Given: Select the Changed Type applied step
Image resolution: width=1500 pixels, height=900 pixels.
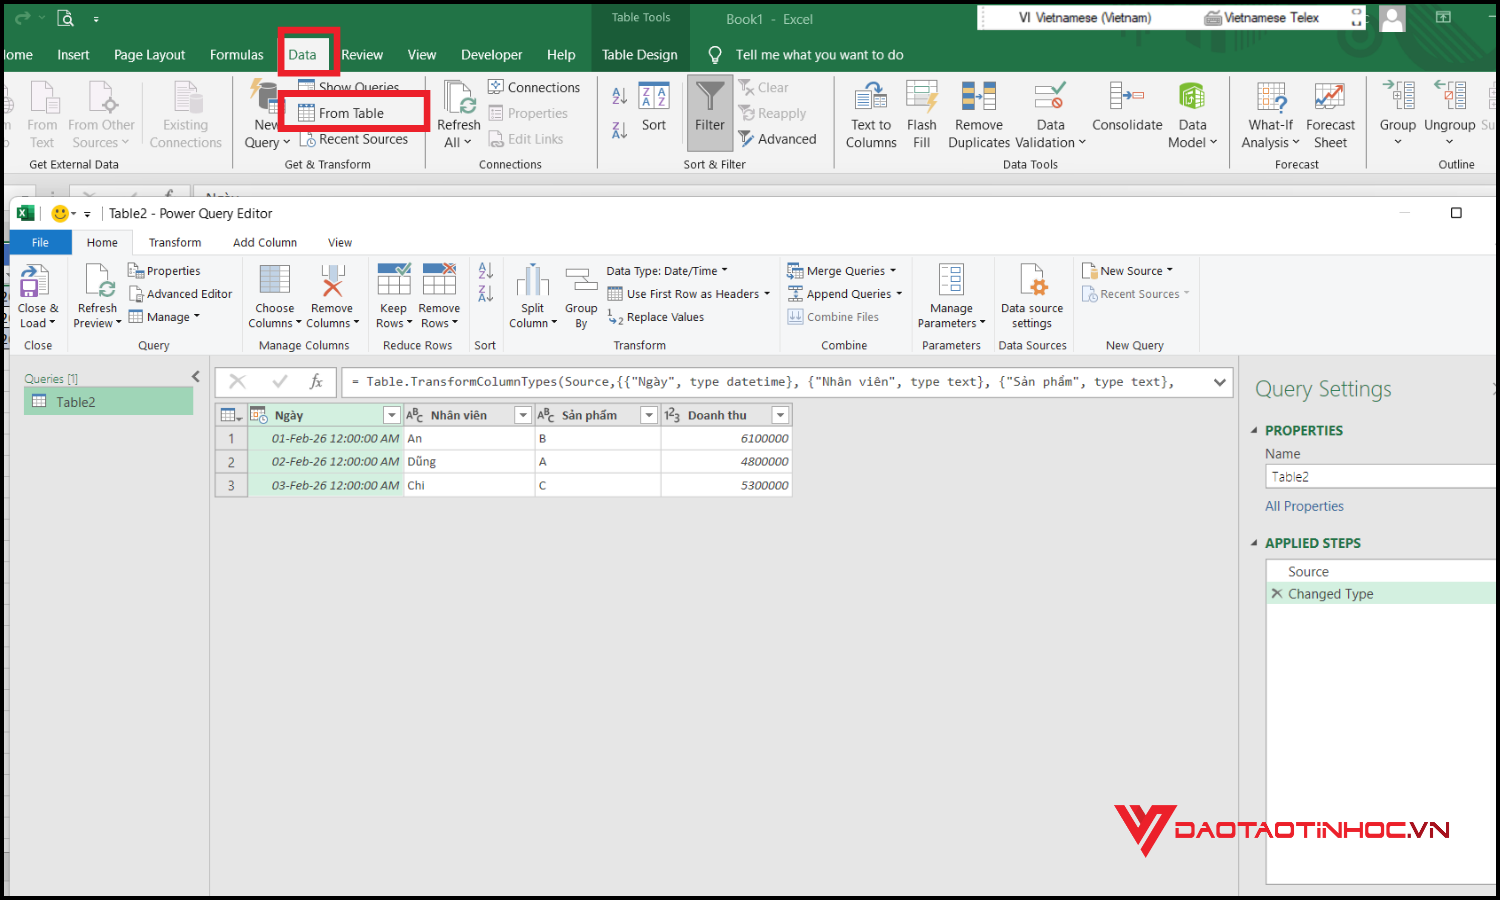Looking at the screenshot, I should click(1332, 593).
